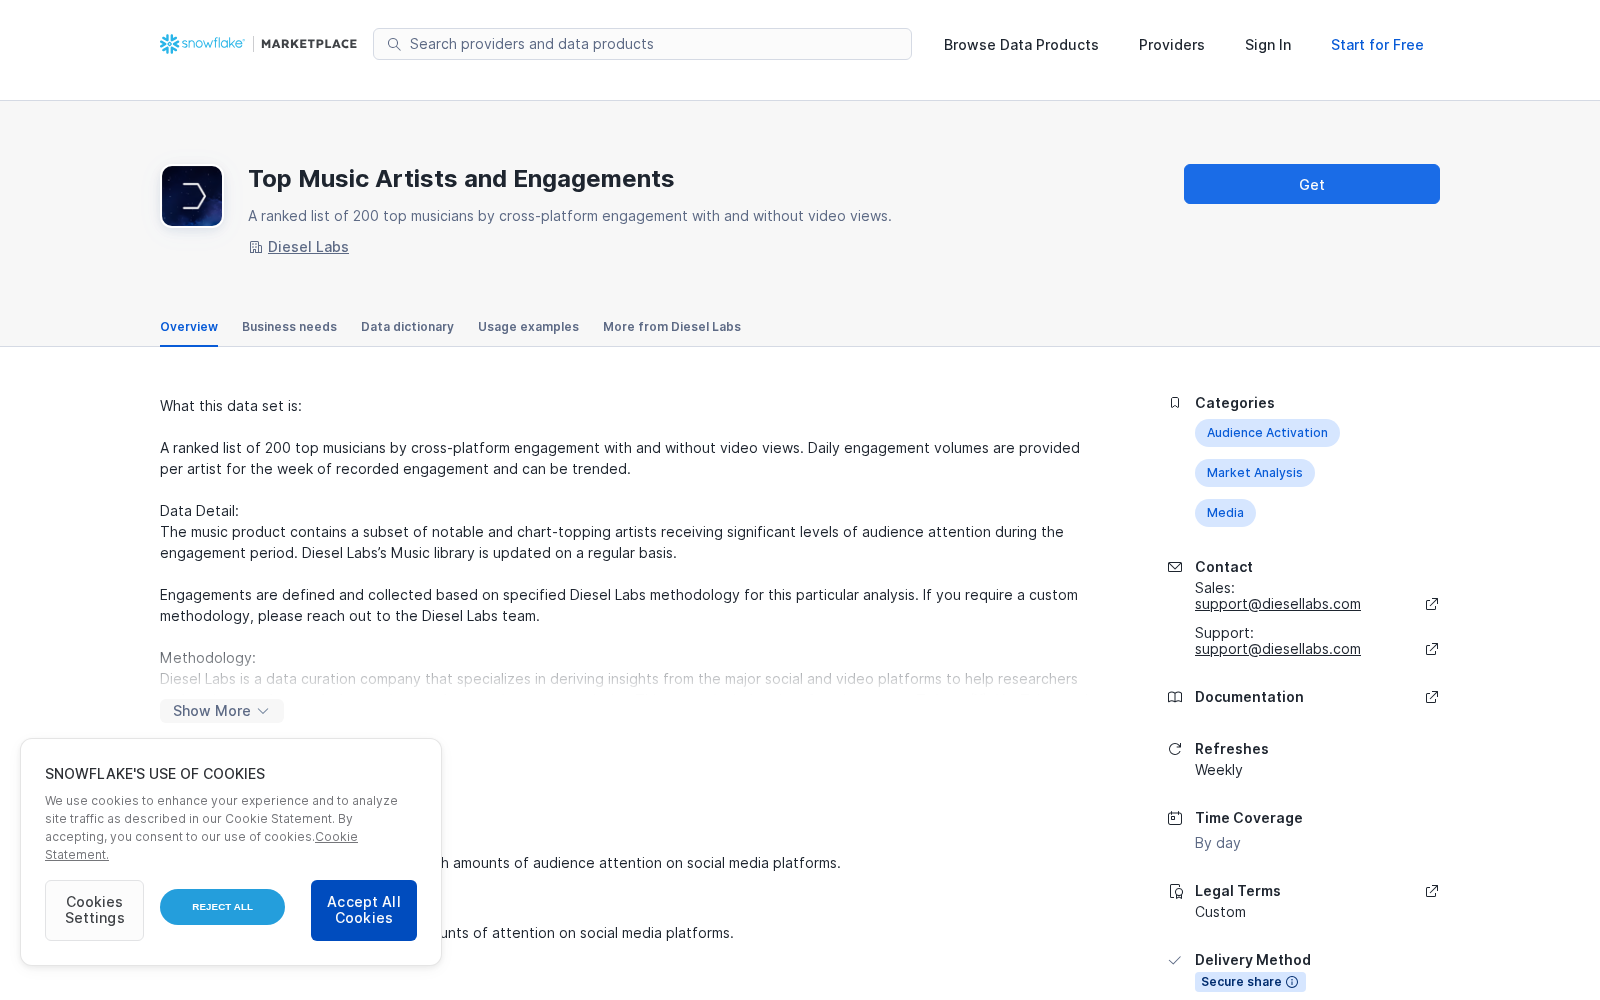Expand the description with Show More
Image resolution: width=1600 pixels, height=1000 pixels.
[x=222, y=711]
